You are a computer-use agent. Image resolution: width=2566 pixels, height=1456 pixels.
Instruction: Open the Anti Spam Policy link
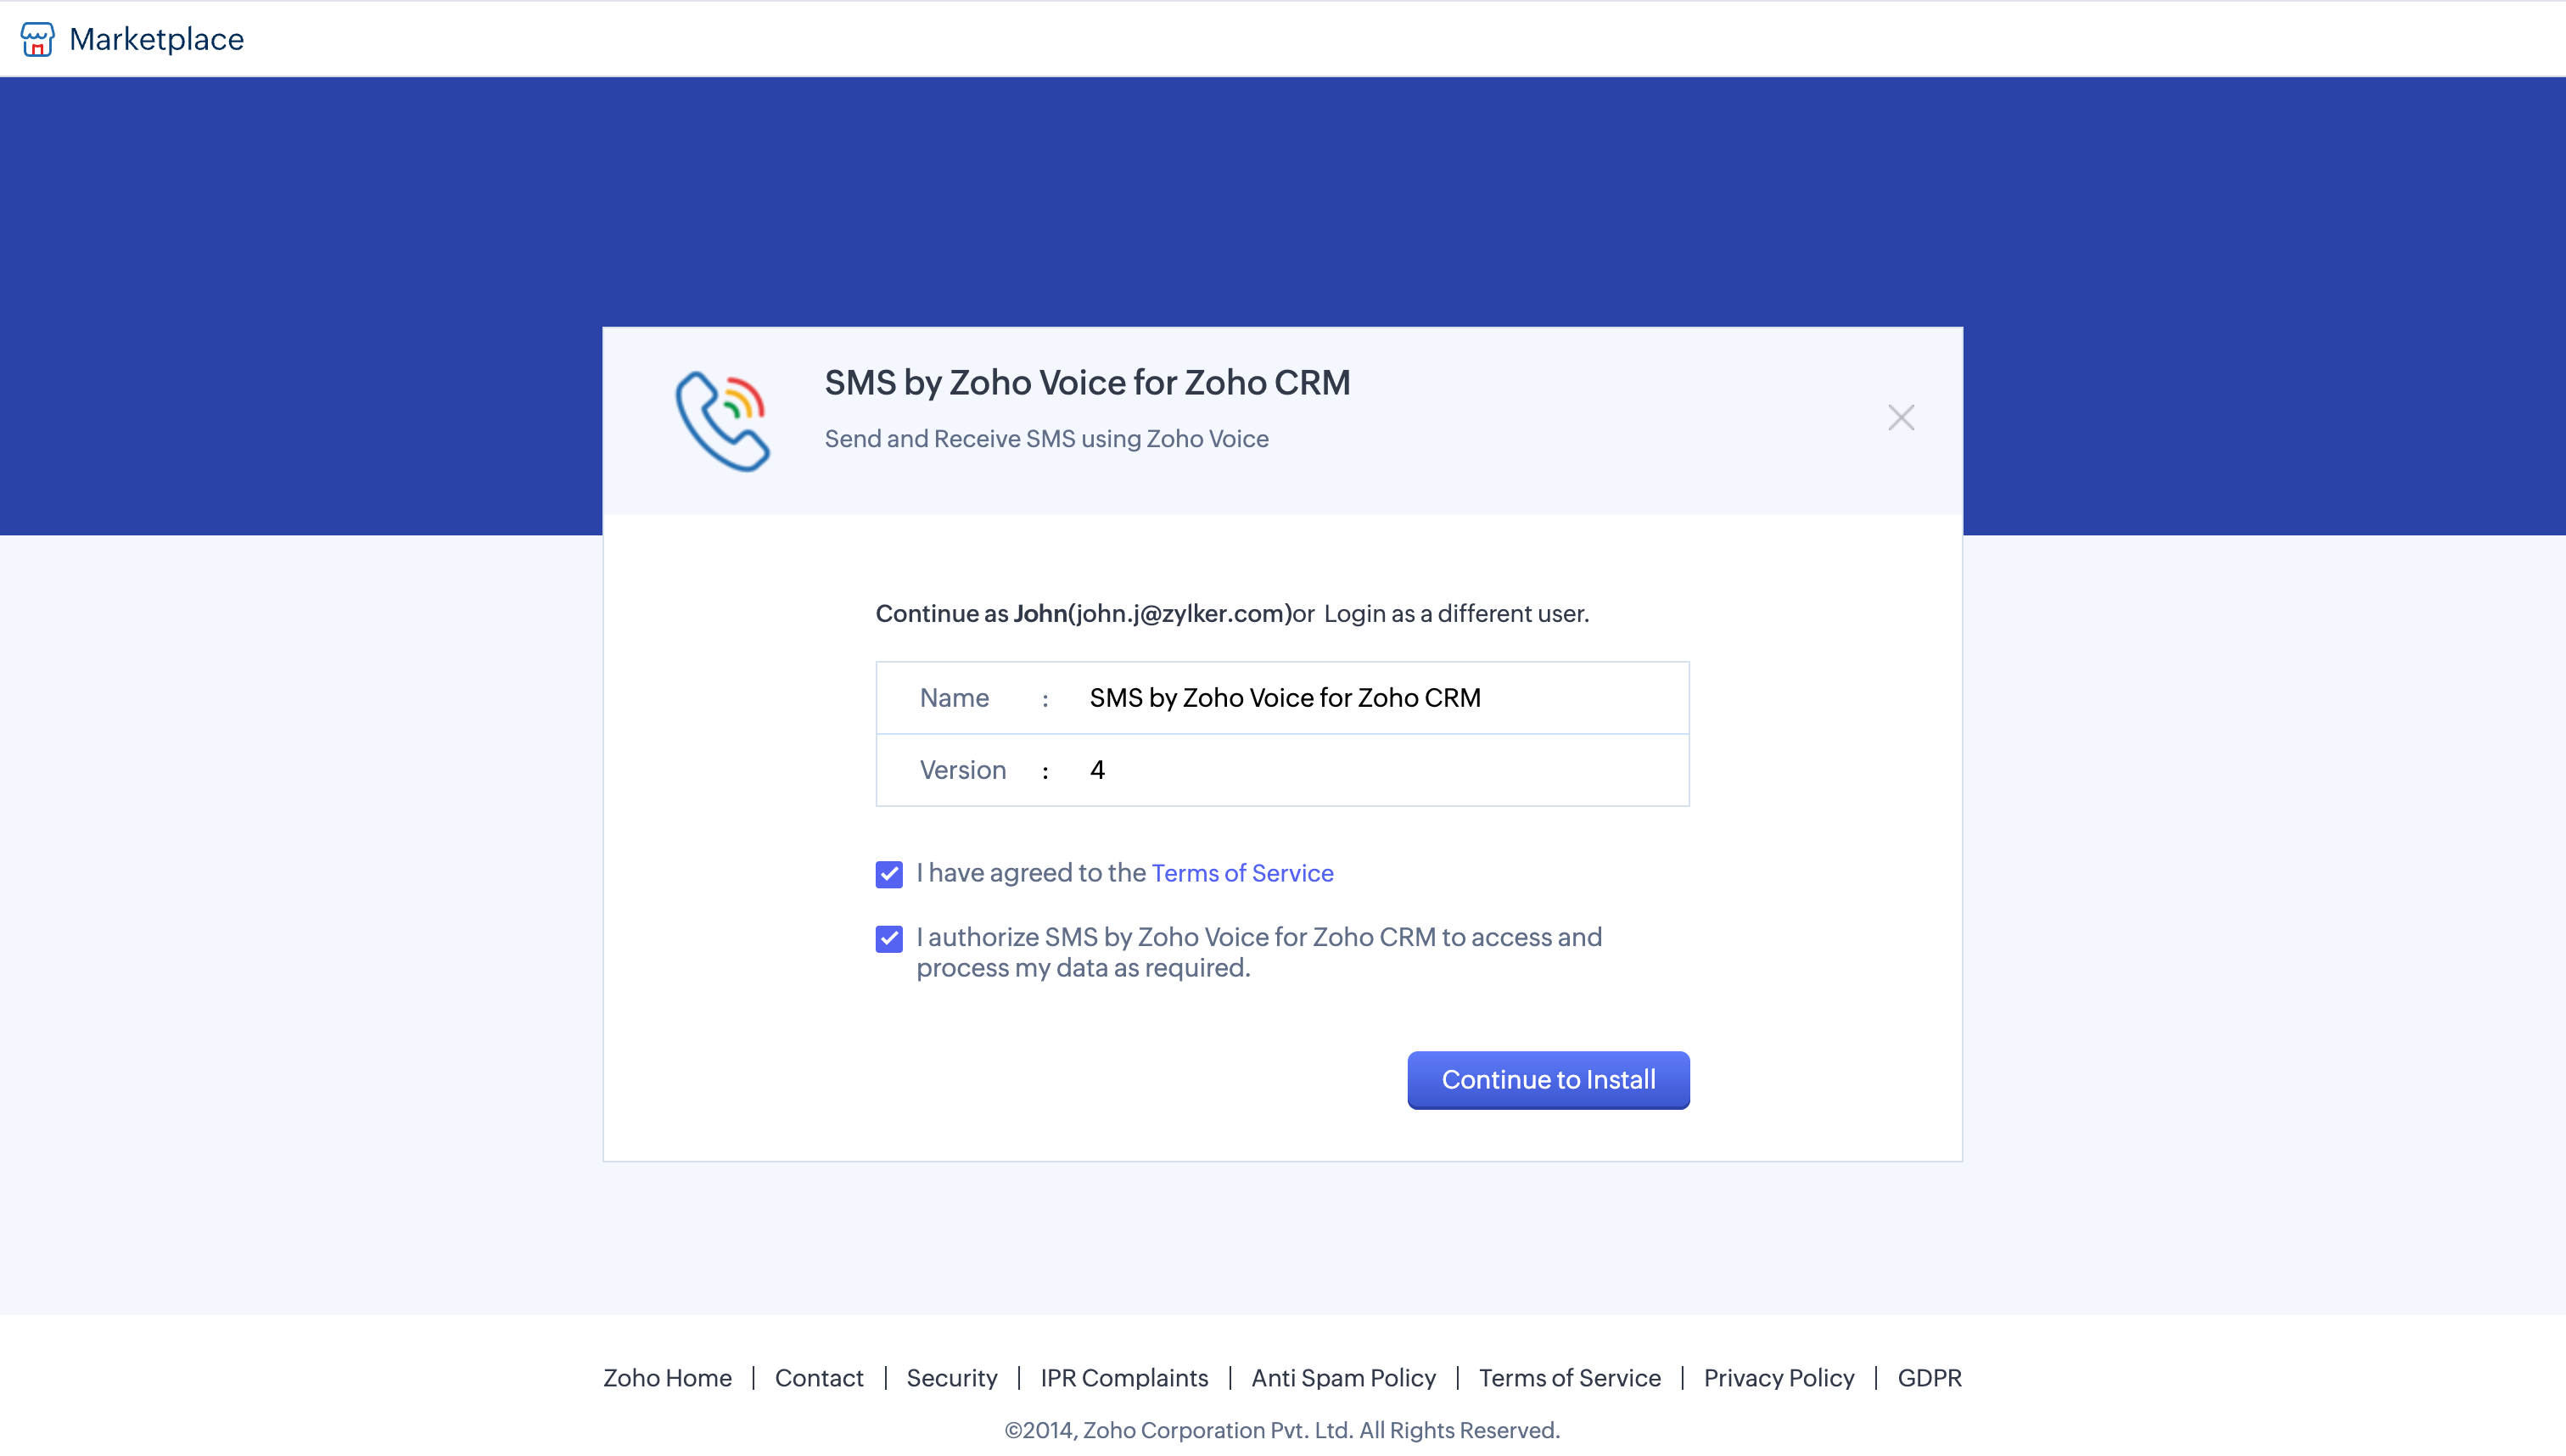tap(1343, 1377)
